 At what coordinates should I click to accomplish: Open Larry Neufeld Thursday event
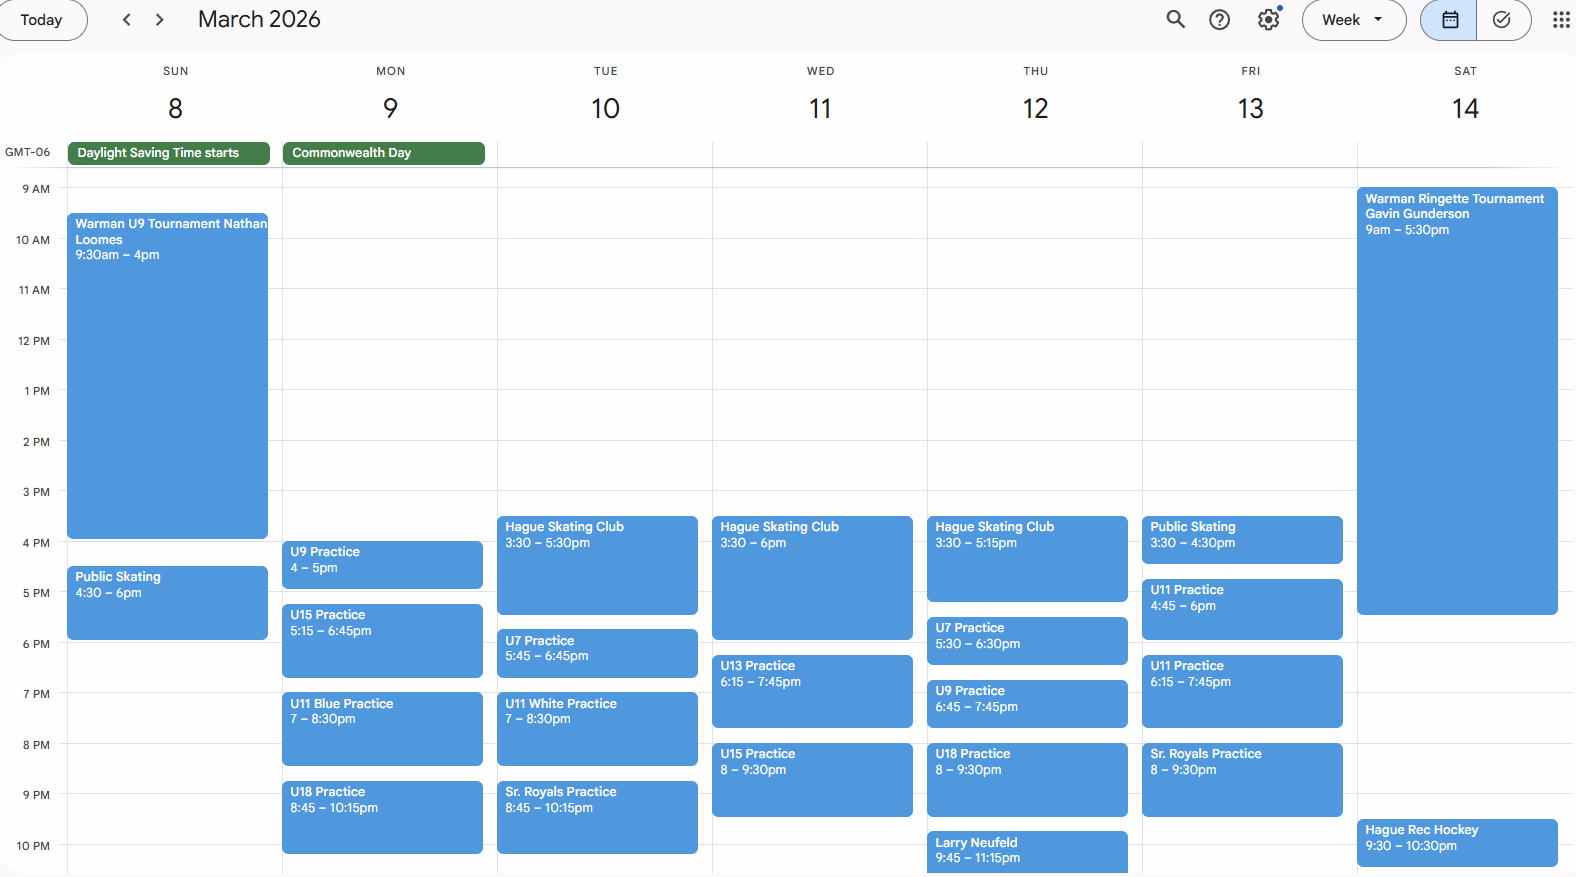coord(1026,851)
